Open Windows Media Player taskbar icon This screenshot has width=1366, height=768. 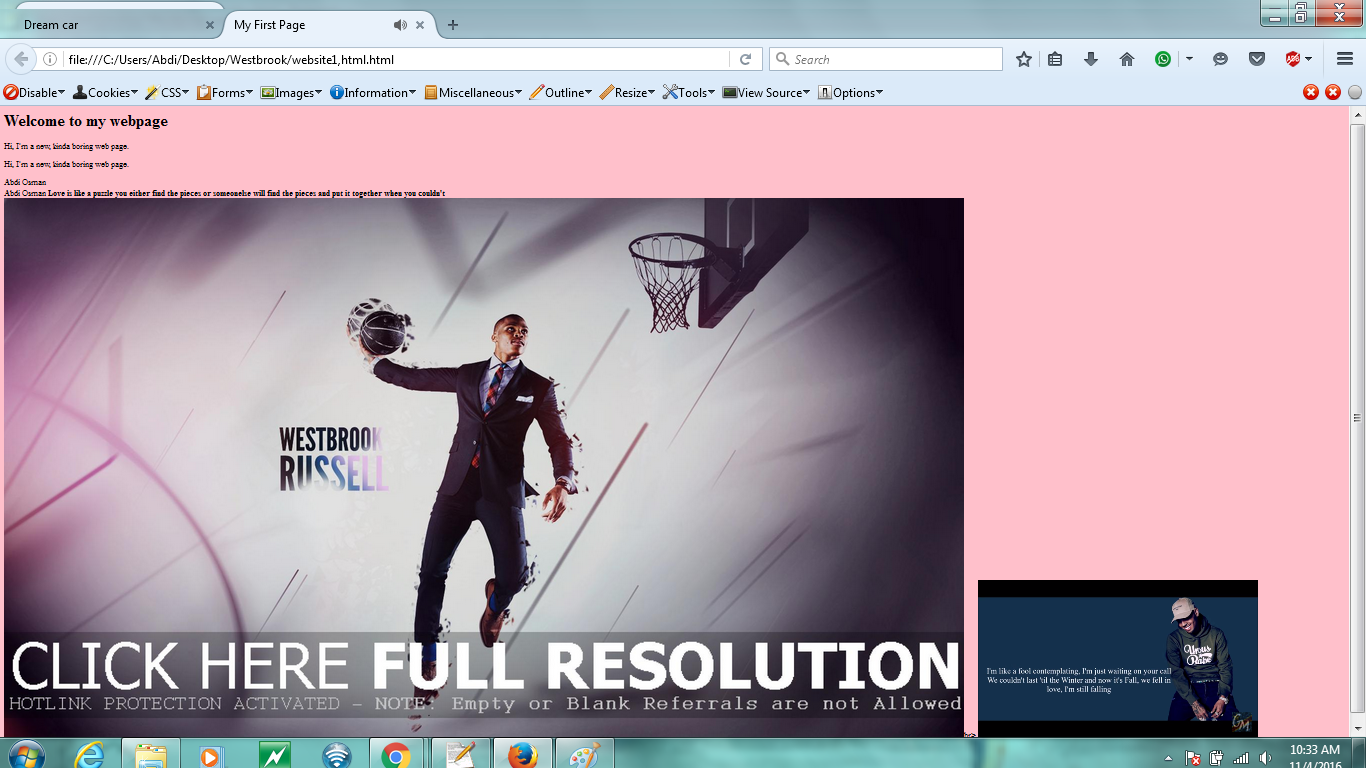tap(211, 755)
